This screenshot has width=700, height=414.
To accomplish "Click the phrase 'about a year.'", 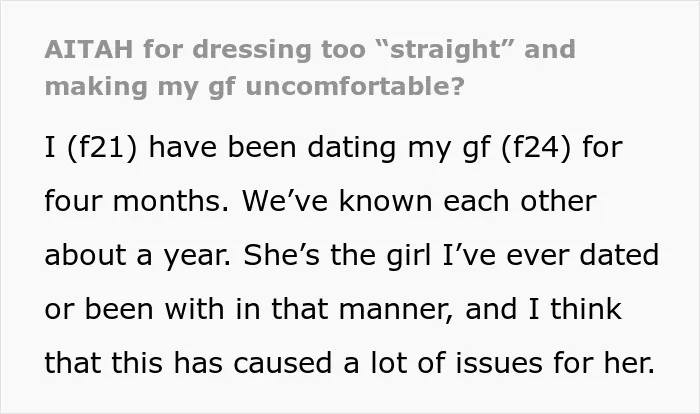I will [138, 255].
